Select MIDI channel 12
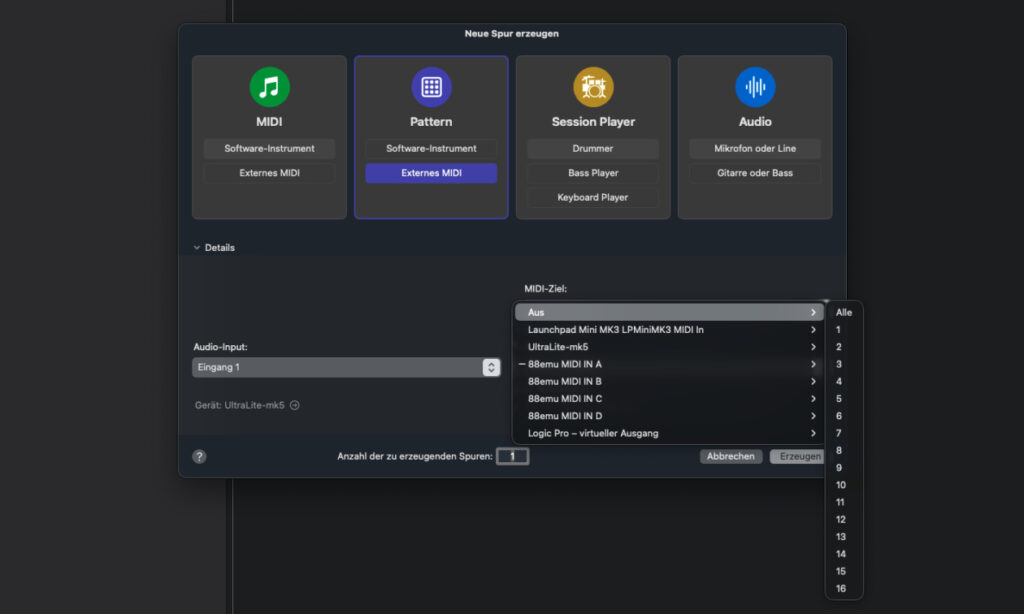The width and height of the screenshot is (1024, 614). pyautogui.click(x=844, y=519)
